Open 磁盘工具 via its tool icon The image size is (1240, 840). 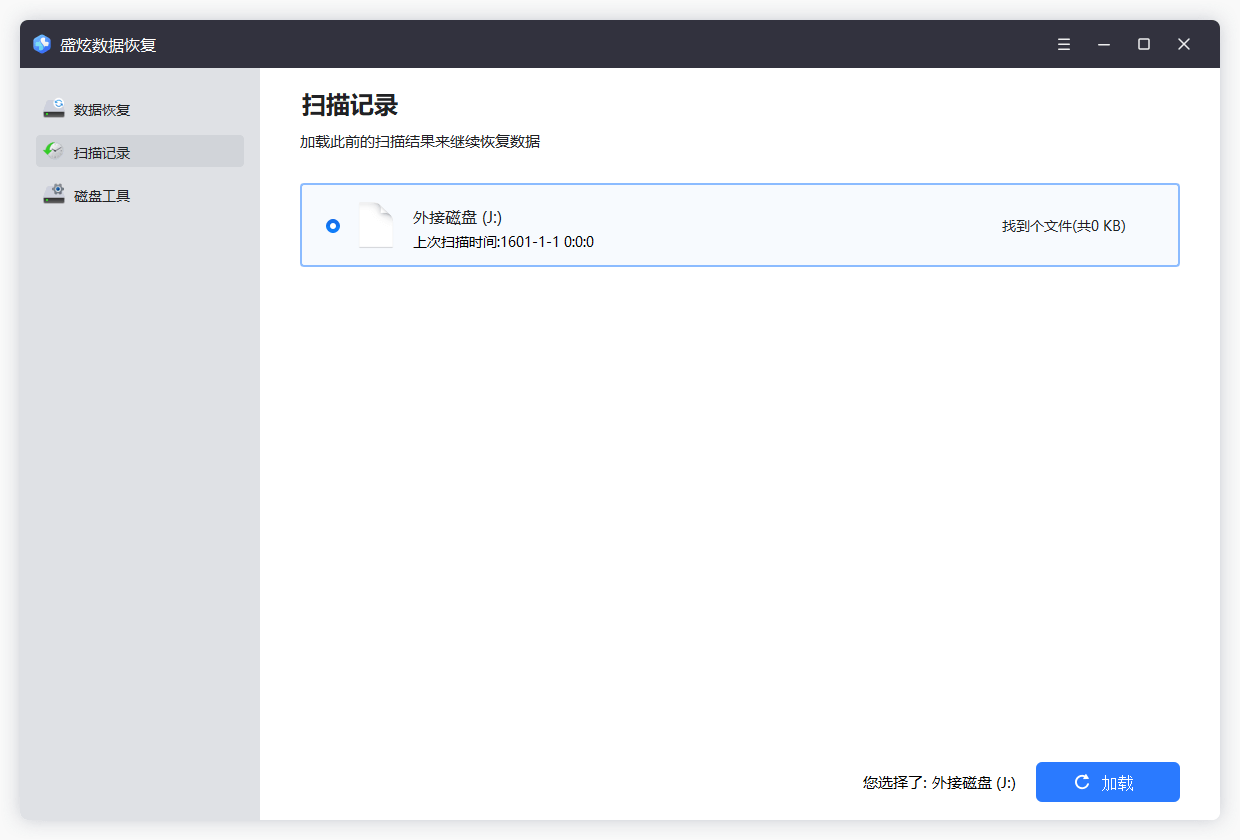tap(53, 193)
